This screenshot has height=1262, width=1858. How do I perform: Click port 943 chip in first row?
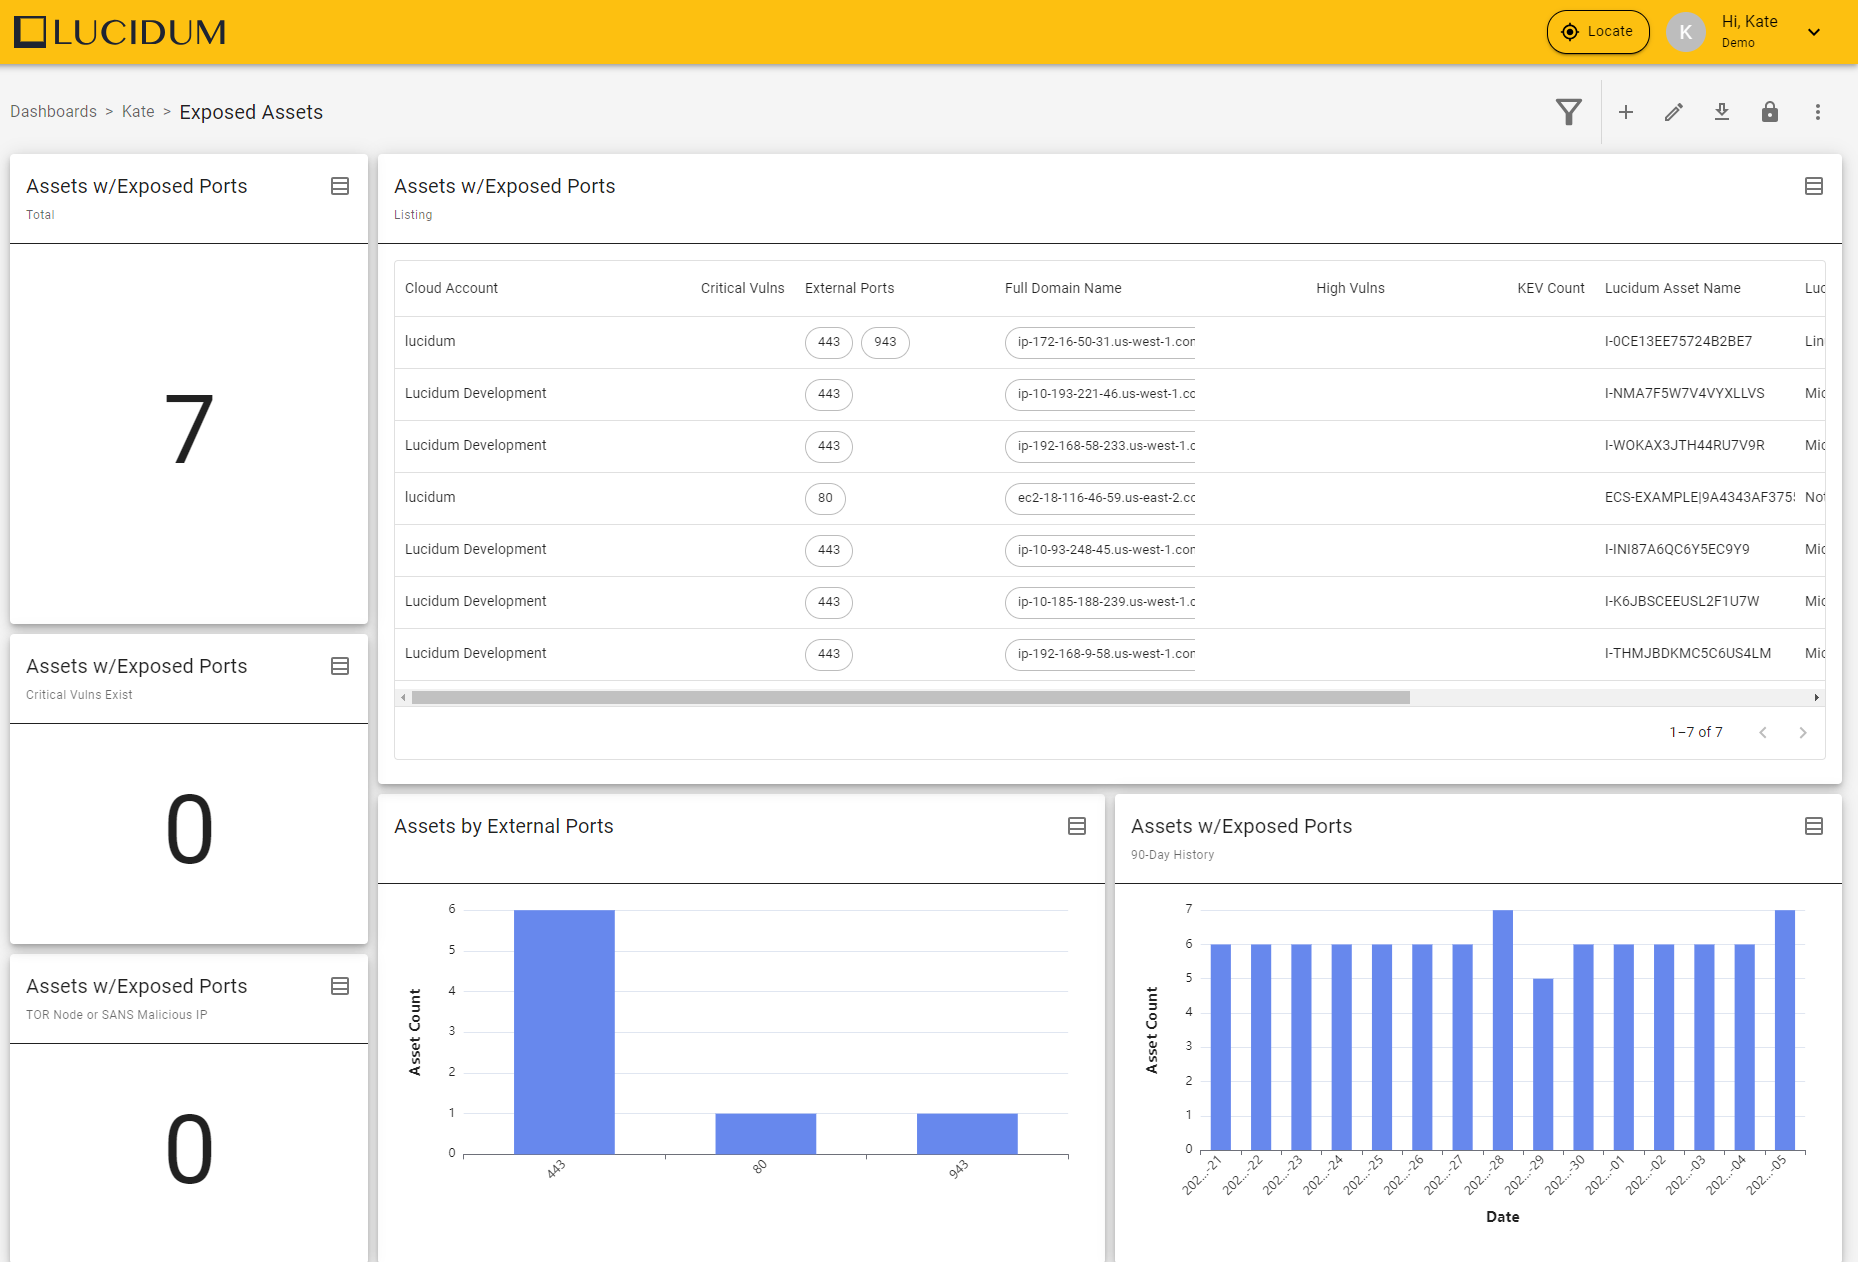point(885,342)
